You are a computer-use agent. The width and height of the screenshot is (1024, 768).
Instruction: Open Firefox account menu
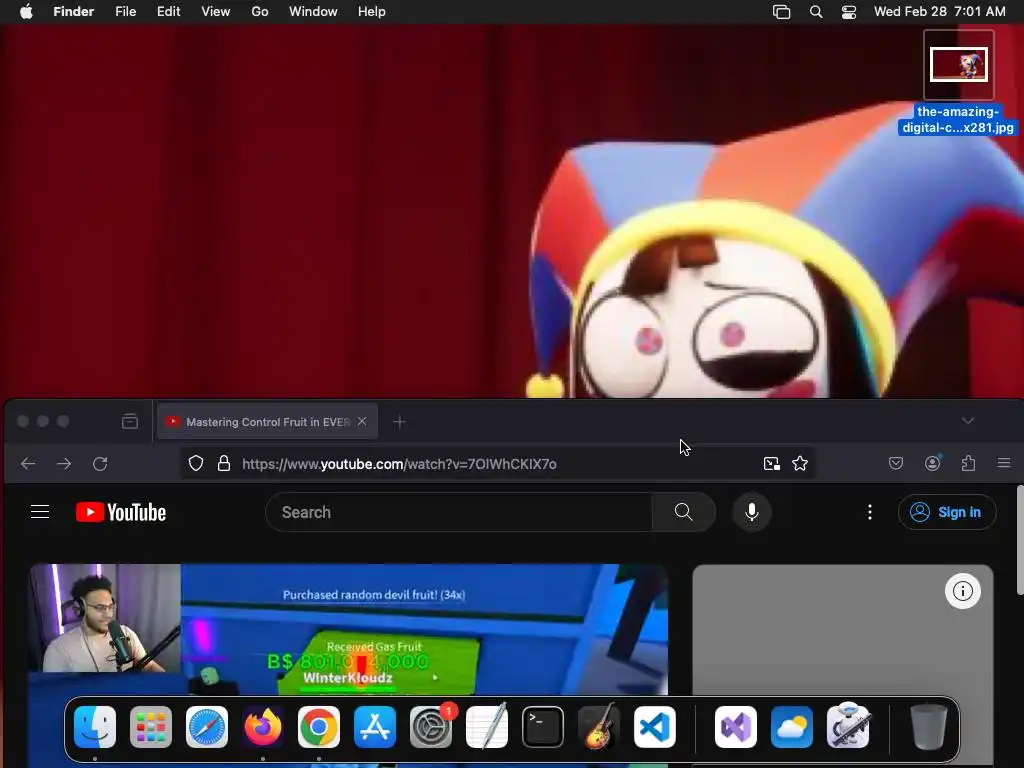click(933, 463)
